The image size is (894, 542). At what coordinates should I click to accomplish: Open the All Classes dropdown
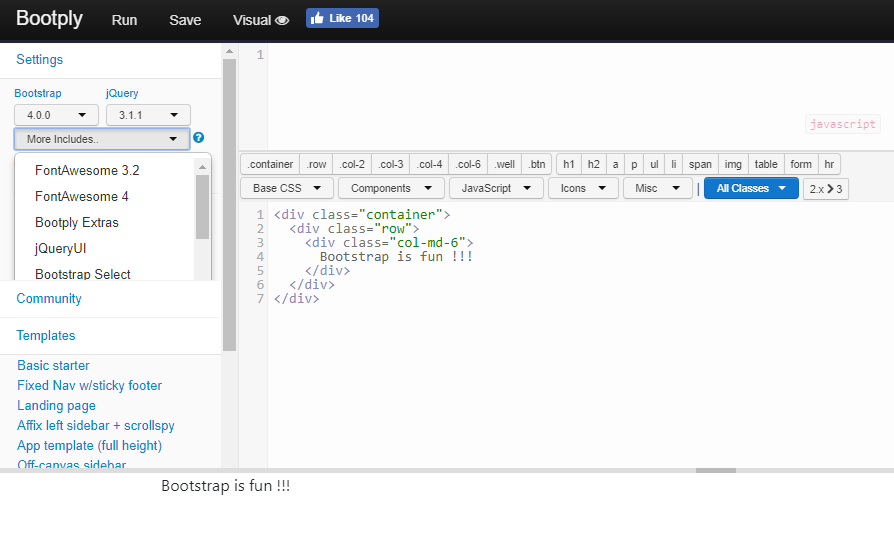pos(751,188)
